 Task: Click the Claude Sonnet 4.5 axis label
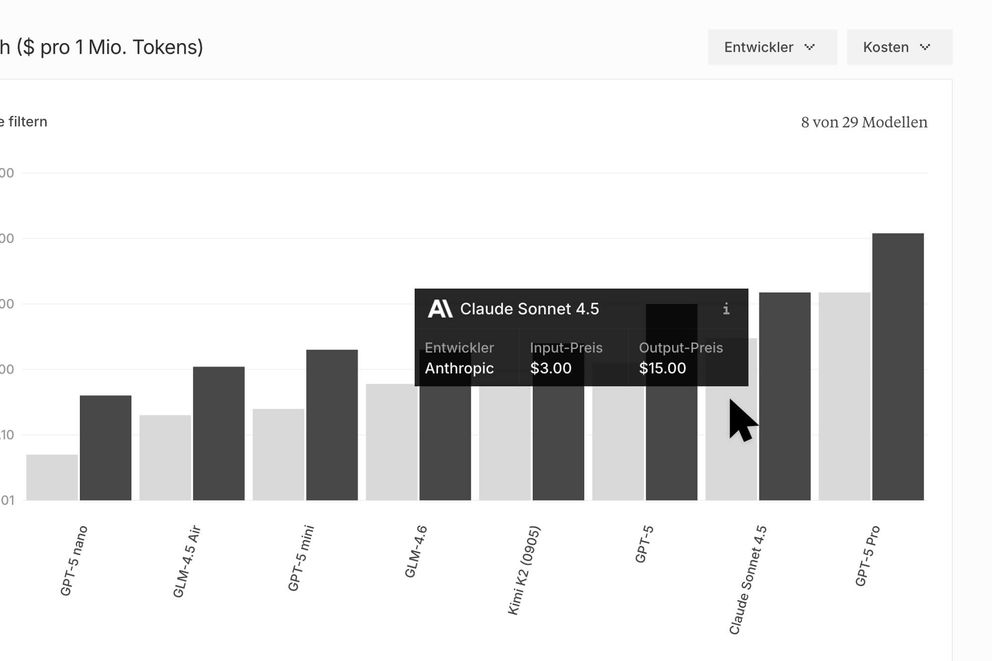coord(747,579)
